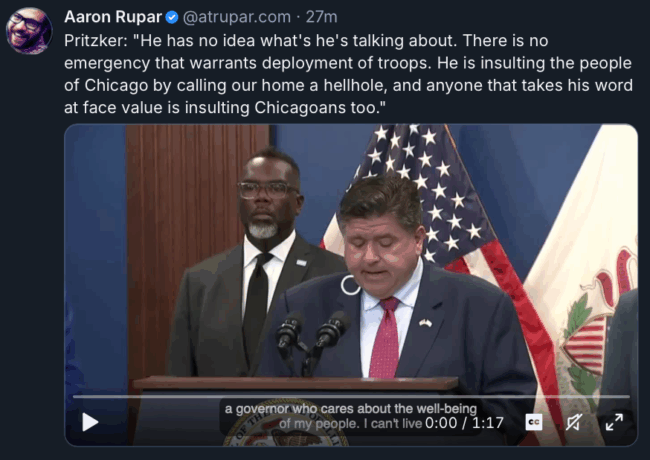
Task: Toggle closed captions with the CC icon
Action: click(x=534, y=422)
